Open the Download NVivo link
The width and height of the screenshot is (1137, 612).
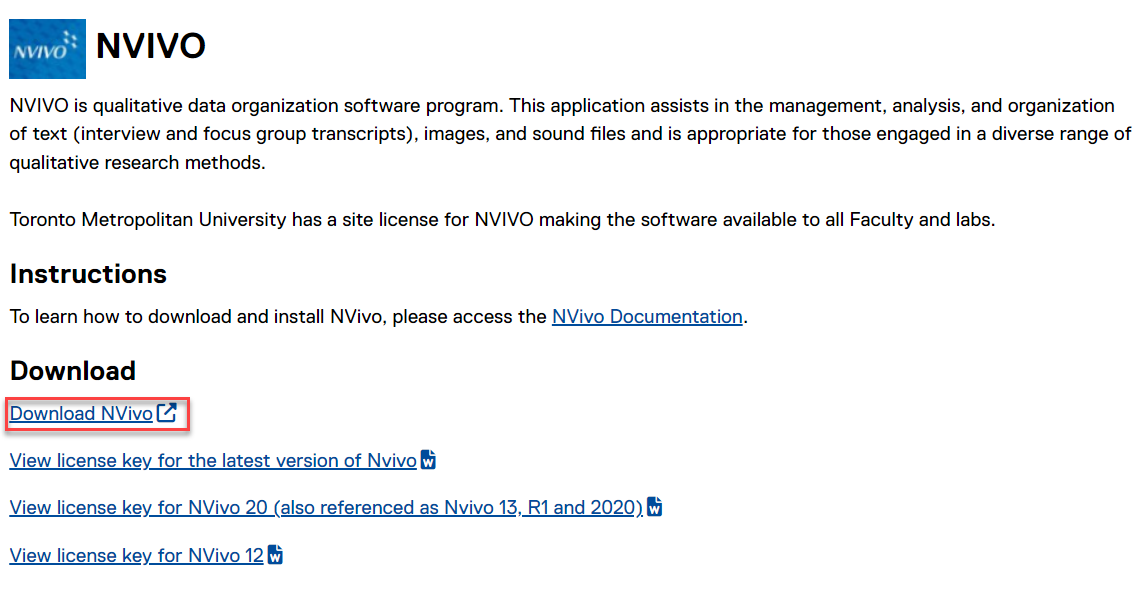pos(81,414)
